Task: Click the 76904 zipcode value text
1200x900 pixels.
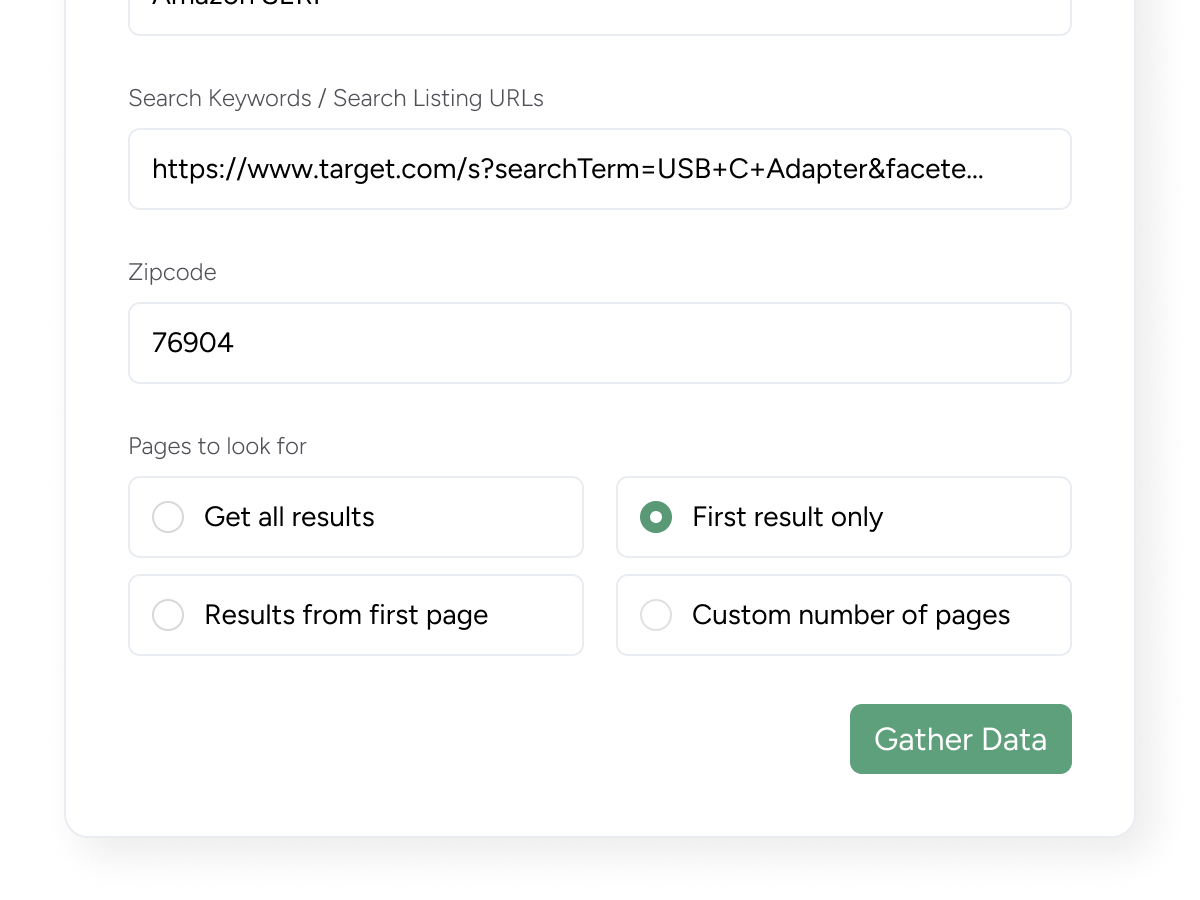Action: pyautogui.click(x=193, y=343)
